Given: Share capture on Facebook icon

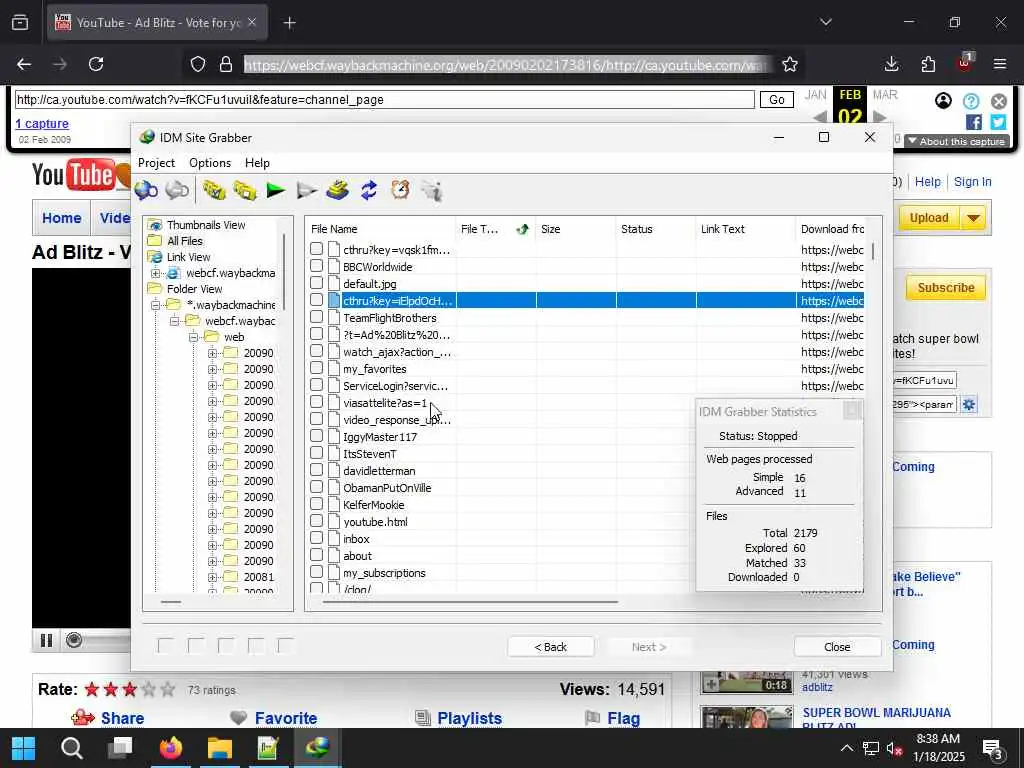Looking at the screenshot, I should click(974, 122).
